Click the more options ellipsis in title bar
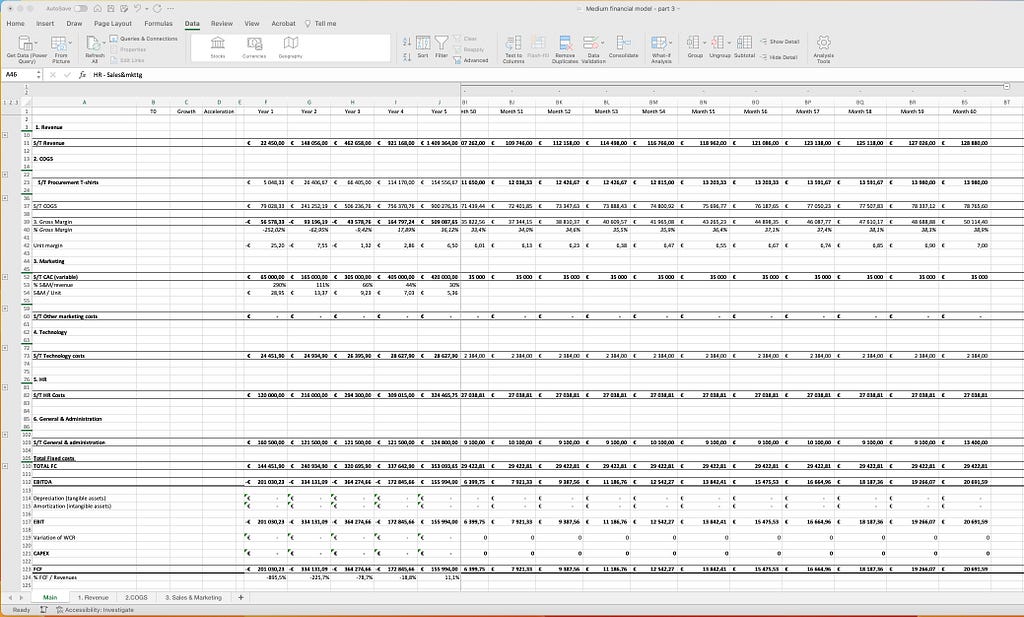Image resolution: width=1024 pixels, height=617 pixels. click(x=170, y=8)
